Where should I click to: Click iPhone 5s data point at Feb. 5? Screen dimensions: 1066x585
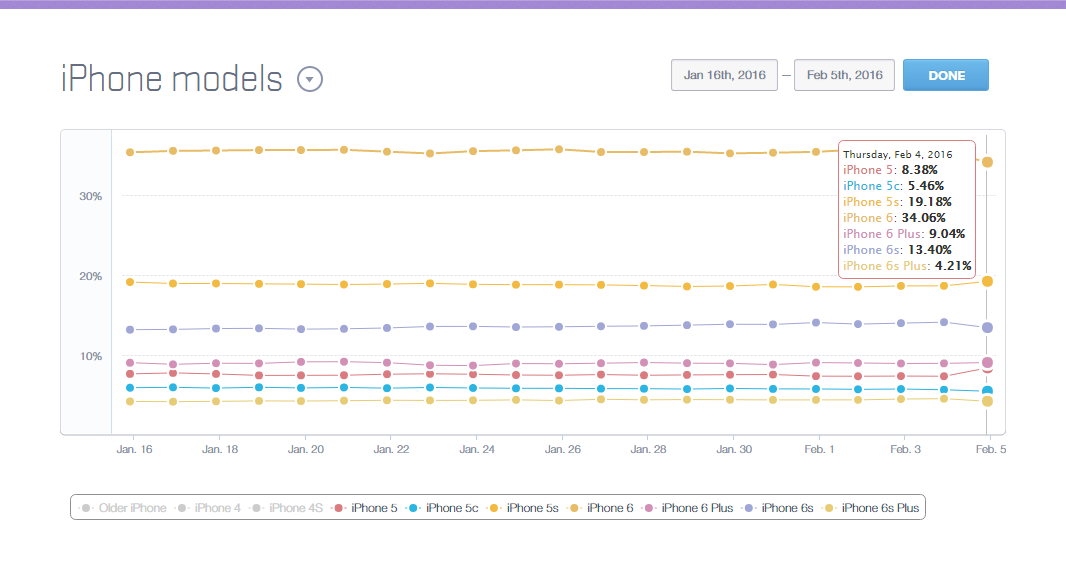coord(987,281)
